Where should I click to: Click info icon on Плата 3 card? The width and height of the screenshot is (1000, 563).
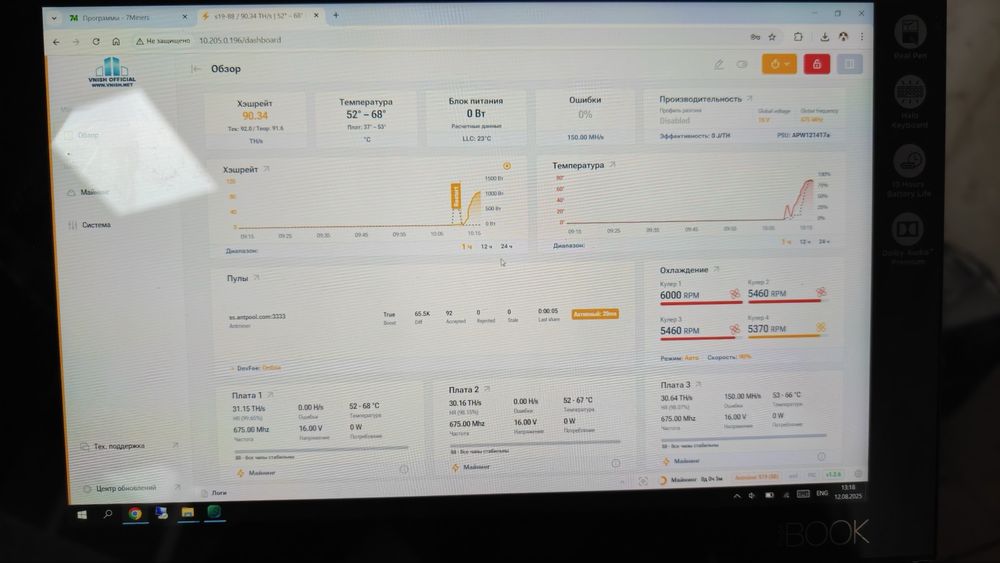point(821,457)
